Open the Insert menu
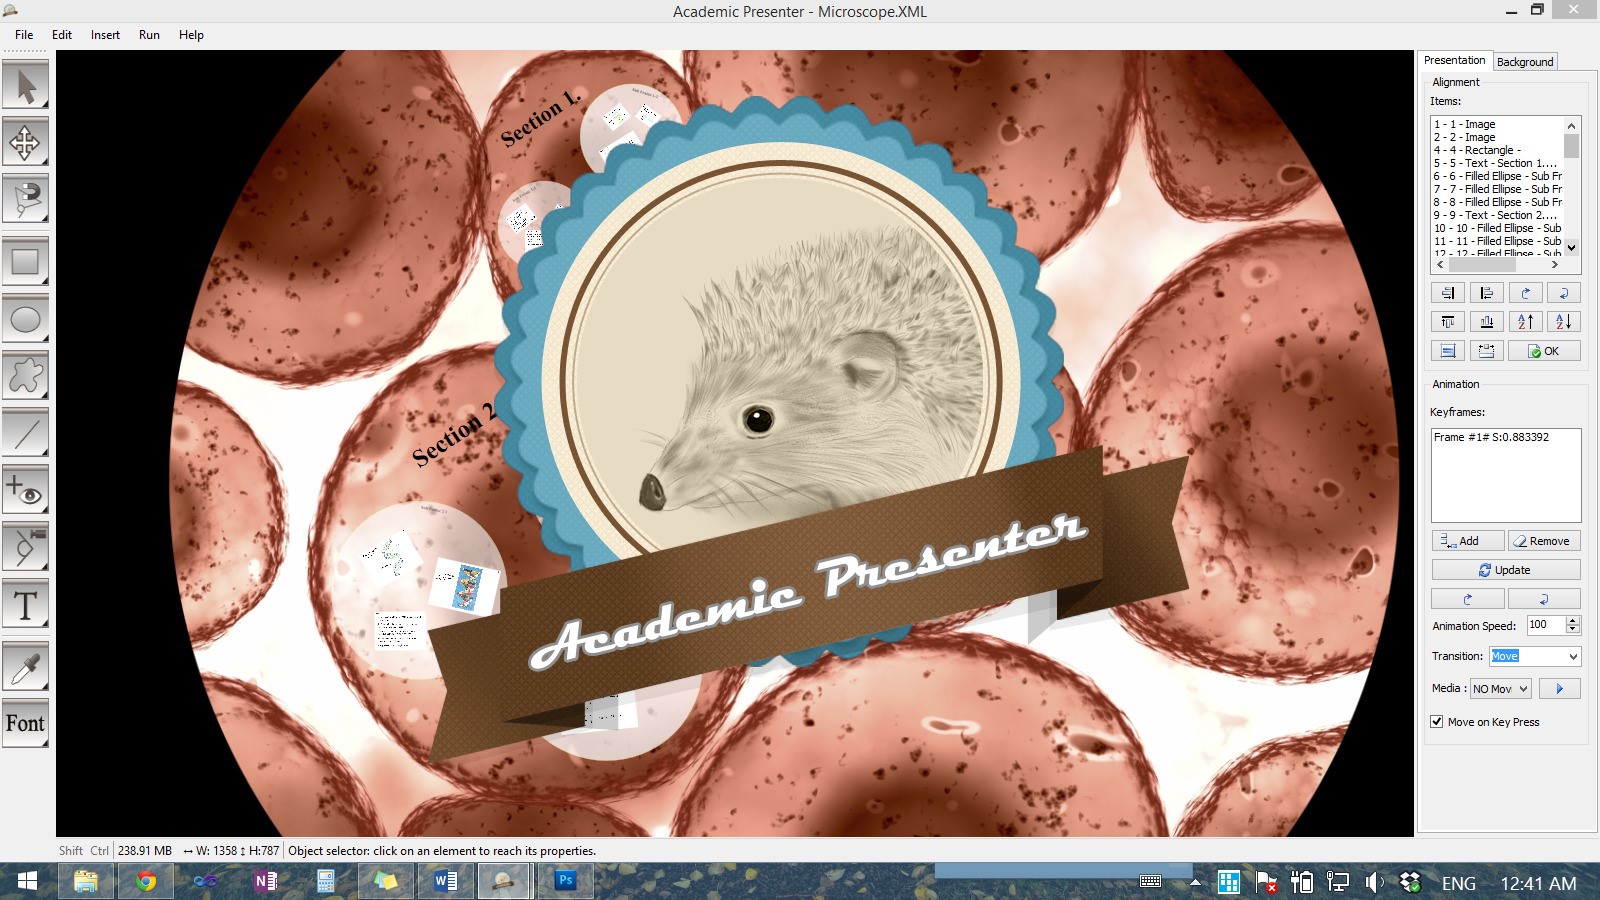This screenshot has height=900, width=1600. pyautogui.click(x=105, y=35)
